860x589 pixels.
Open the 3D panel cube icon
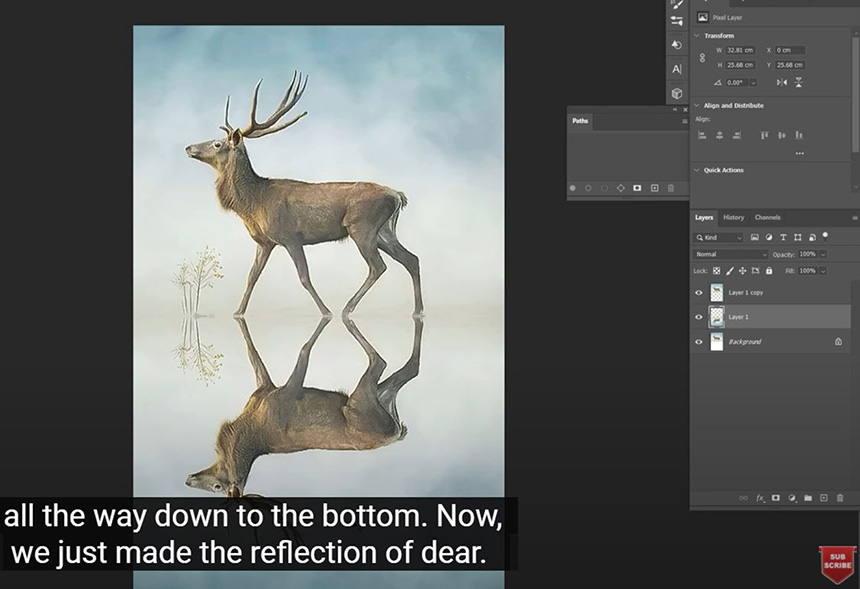click(677, 93)
